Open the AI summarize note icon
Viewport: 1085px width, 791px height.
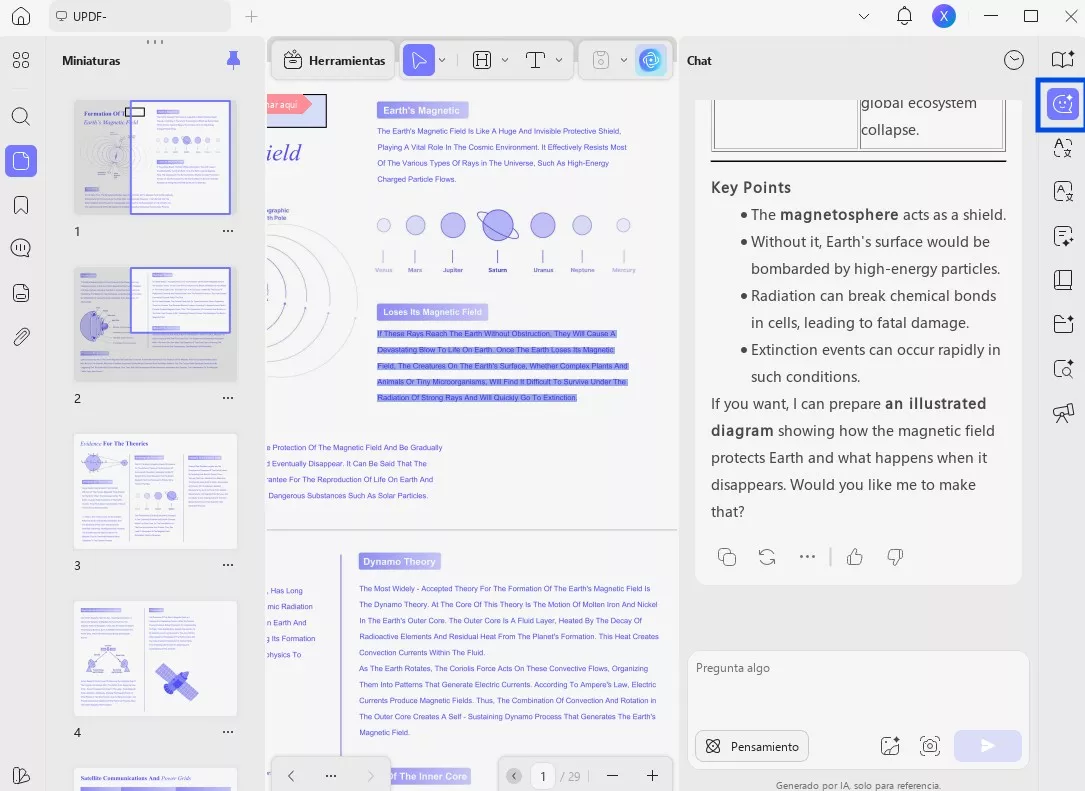tap(1063, 237)
